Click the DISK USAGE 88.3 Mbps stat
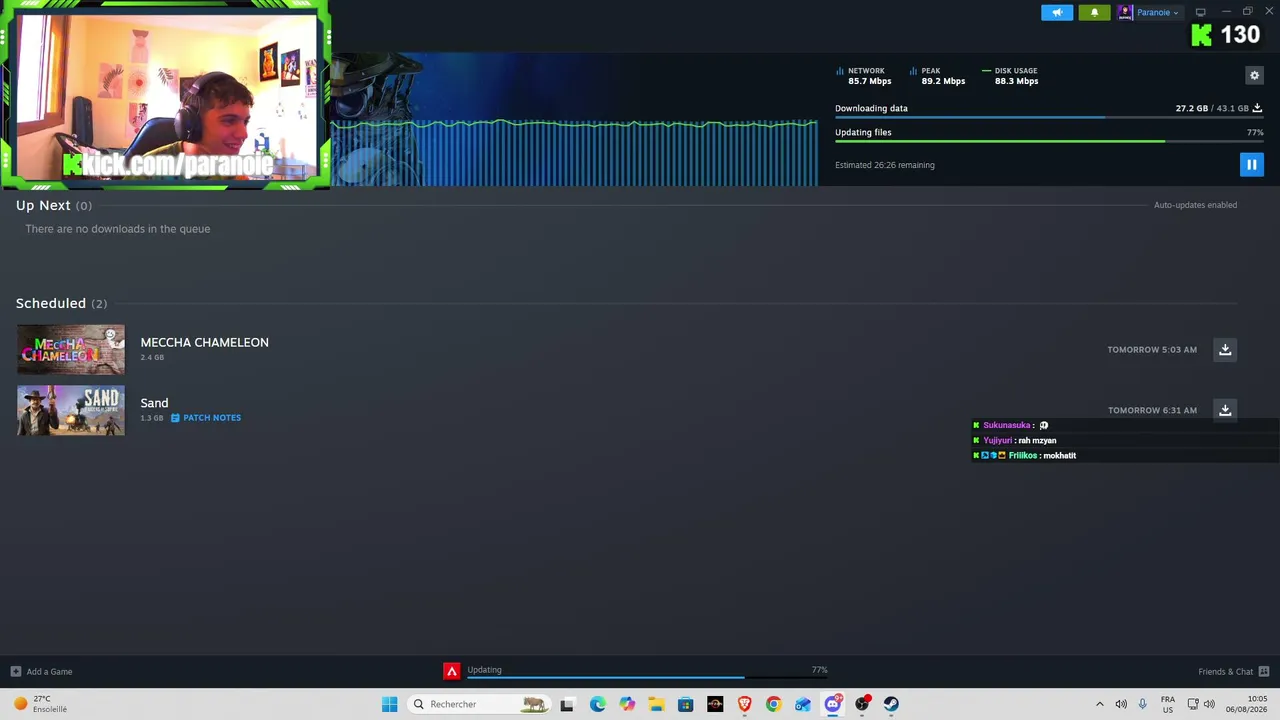 tap(1011, 76)
